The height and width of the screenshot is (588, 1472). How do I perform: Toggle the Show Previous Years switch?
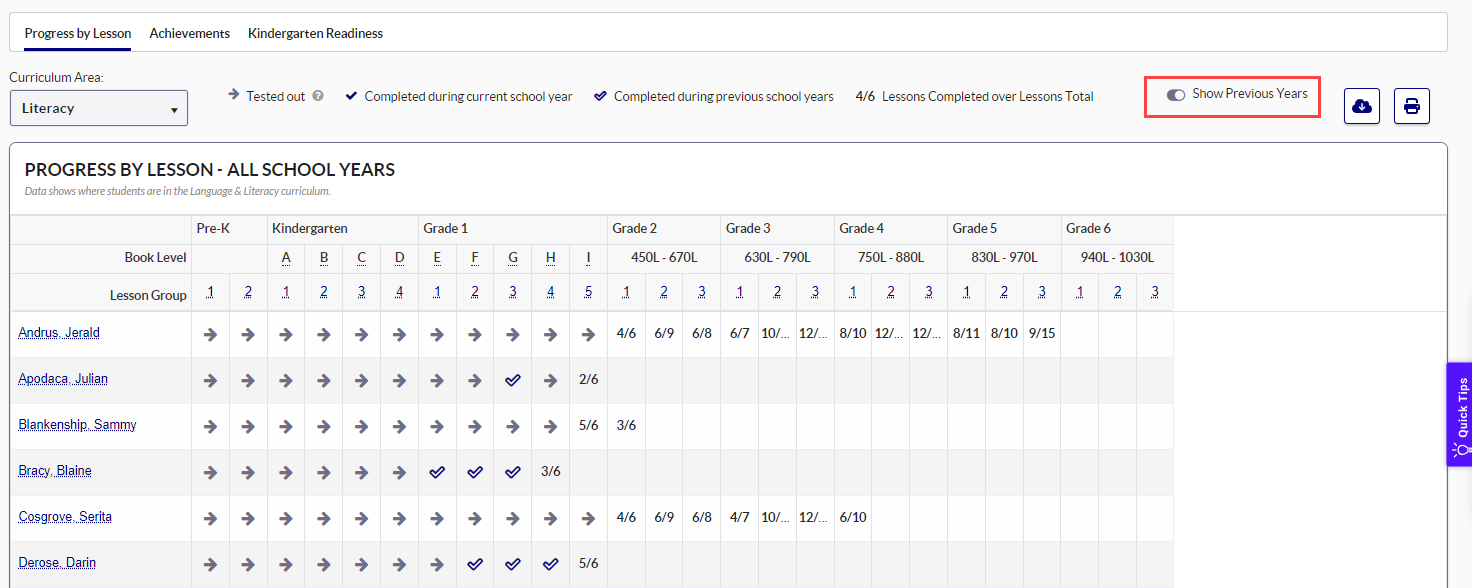1176,94
